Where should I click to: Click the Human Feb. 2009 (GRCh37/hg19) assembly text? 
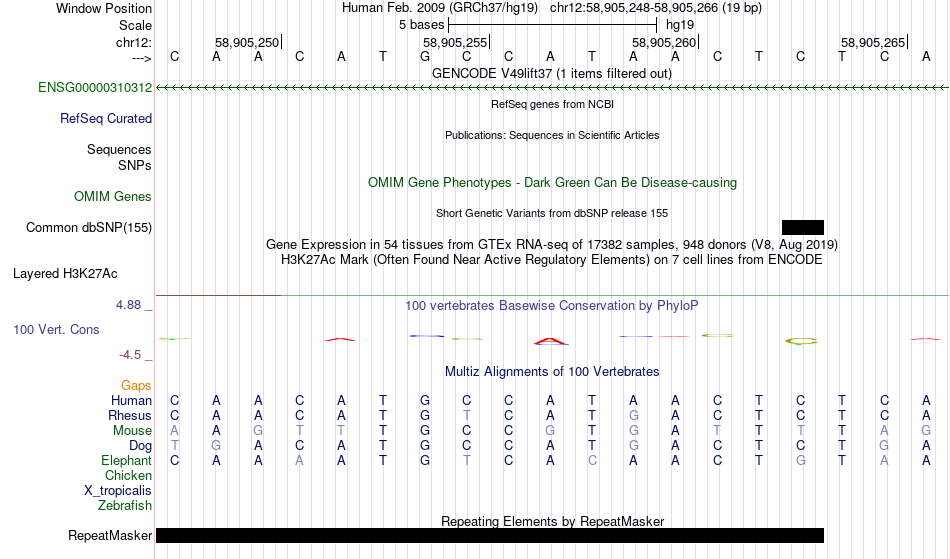(440, 8)
